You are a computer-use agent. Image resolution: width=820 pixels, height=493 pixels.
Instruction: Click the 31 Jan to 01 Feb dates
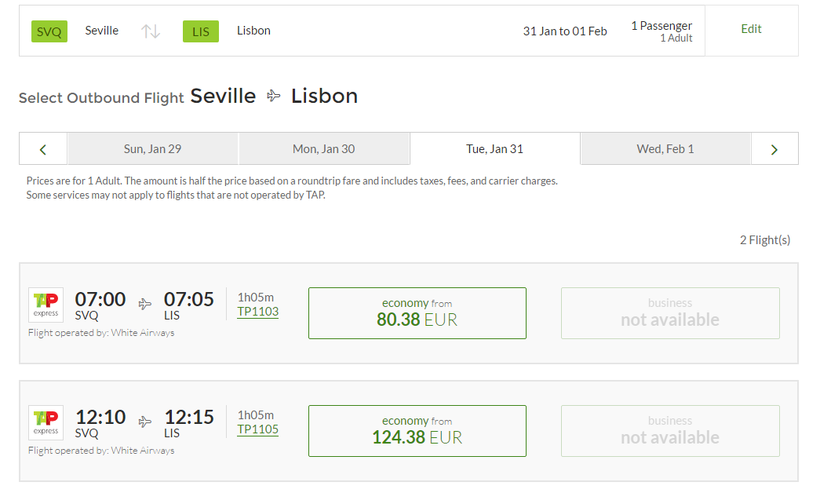[565, 31]
